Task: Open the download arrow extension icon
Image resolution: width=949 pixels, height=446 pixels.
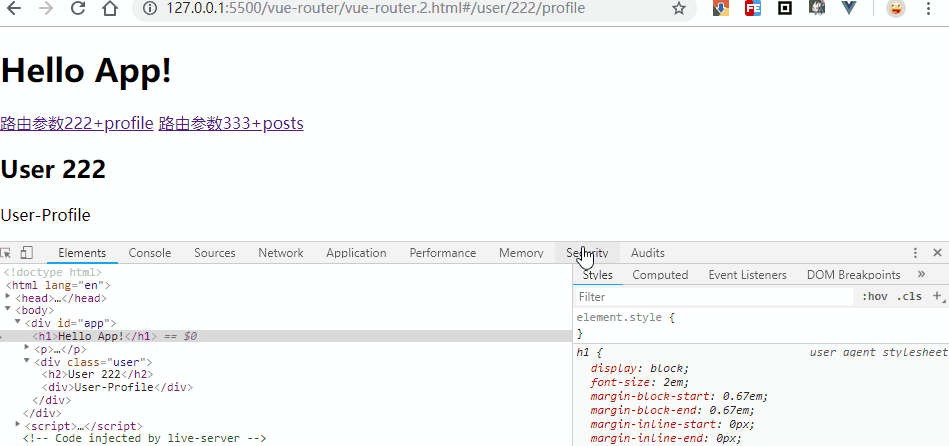Action: pos(720,8)
